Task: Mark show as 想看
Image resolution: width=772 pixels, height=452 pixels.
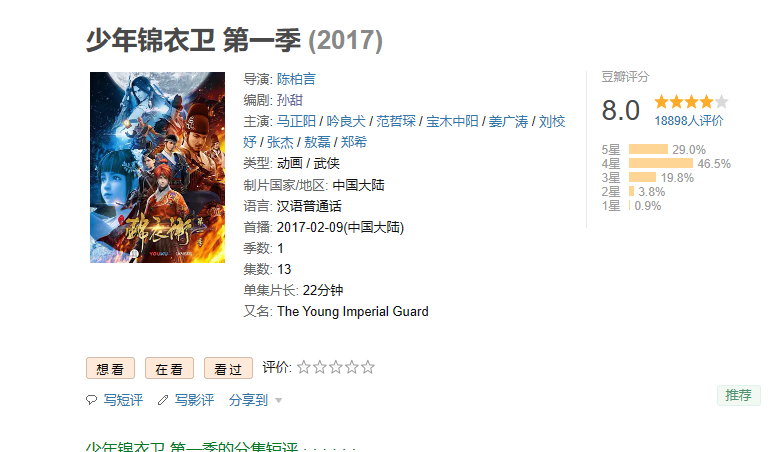Action: coord(110,368)
